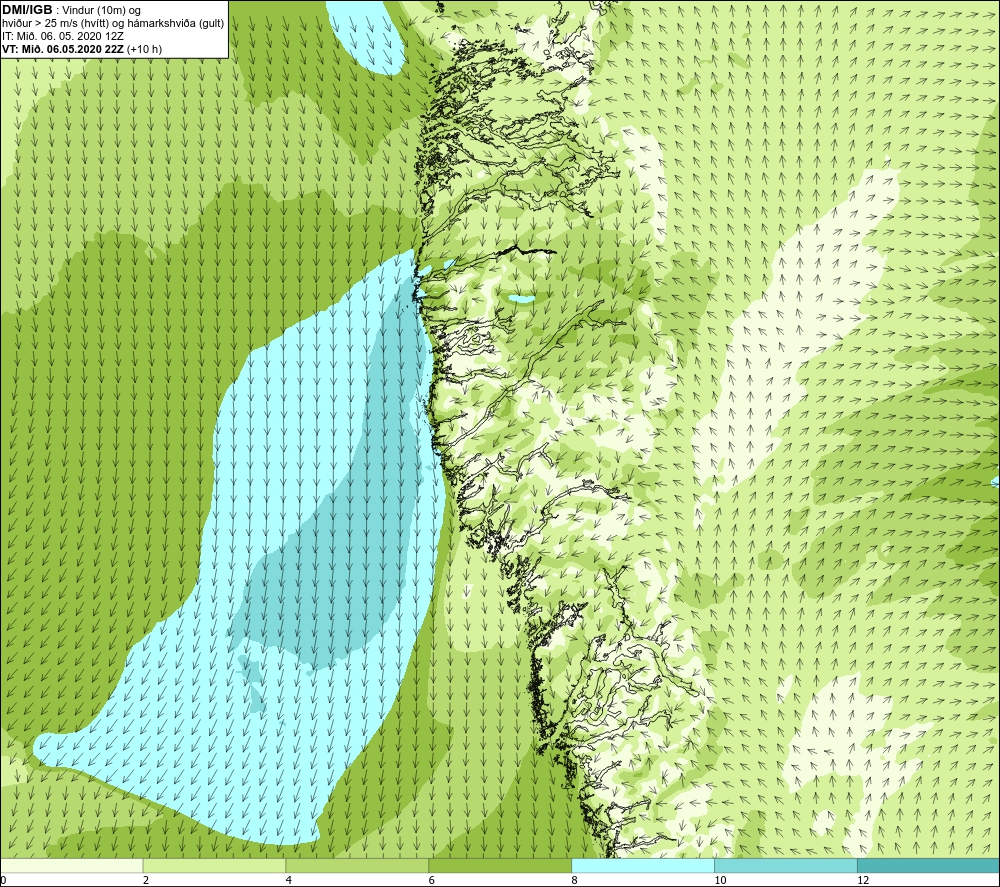Click the "DMI/IGB" title text

pos(27,10)
